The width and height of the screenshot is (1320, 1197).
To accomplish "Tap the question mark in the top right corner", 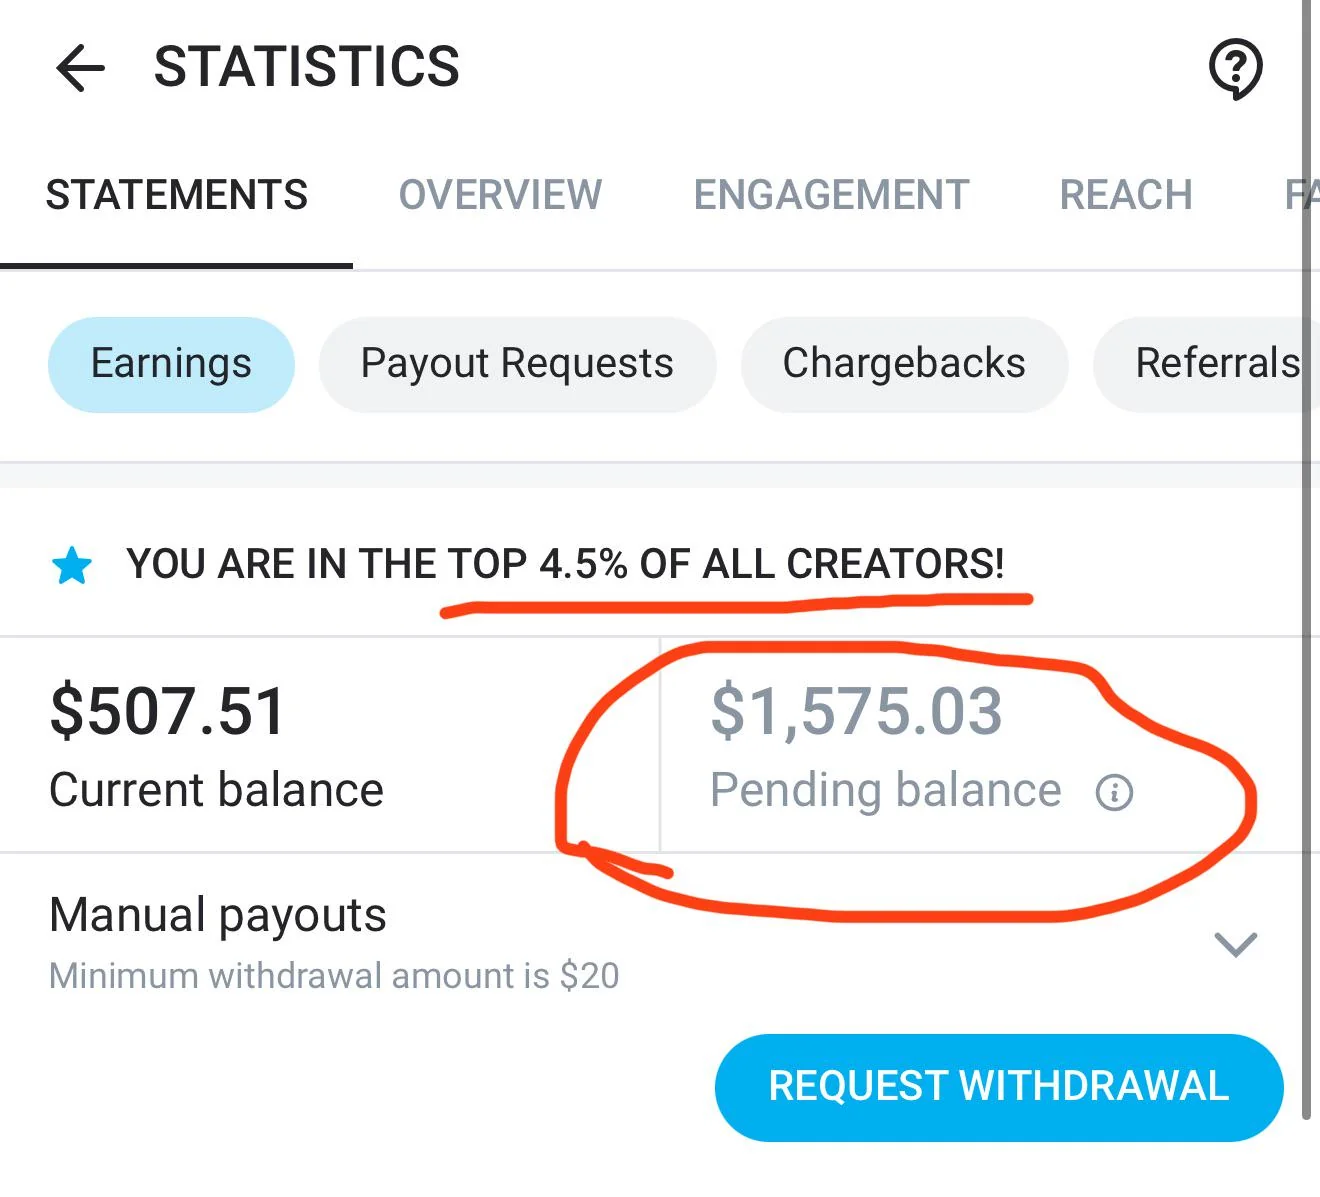I will click(x=1236, y=68).
